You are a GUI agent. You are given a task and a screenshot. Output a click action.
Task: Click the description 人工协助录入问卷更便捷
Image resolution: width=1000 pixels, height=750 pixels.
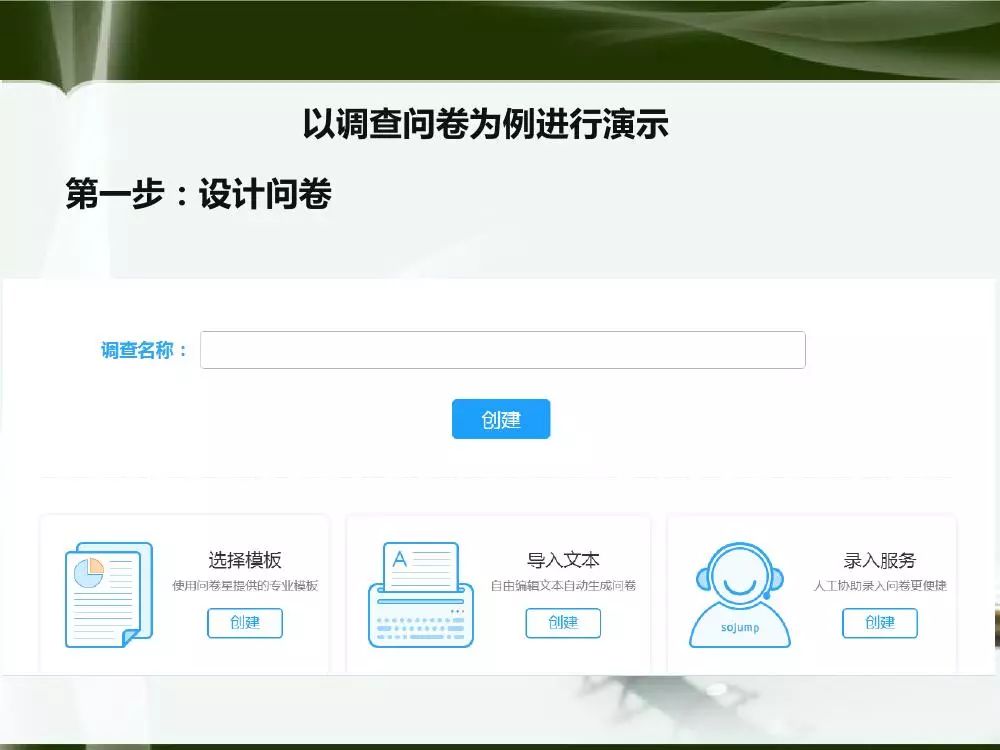(880, 586)
